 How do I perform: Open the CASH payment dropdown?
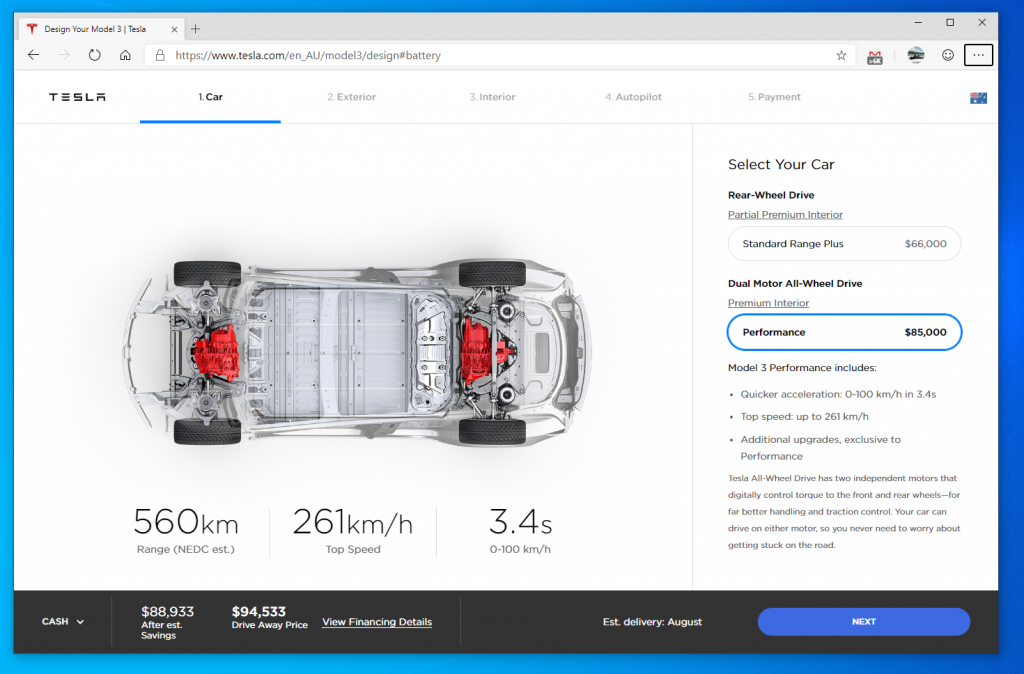63,622
